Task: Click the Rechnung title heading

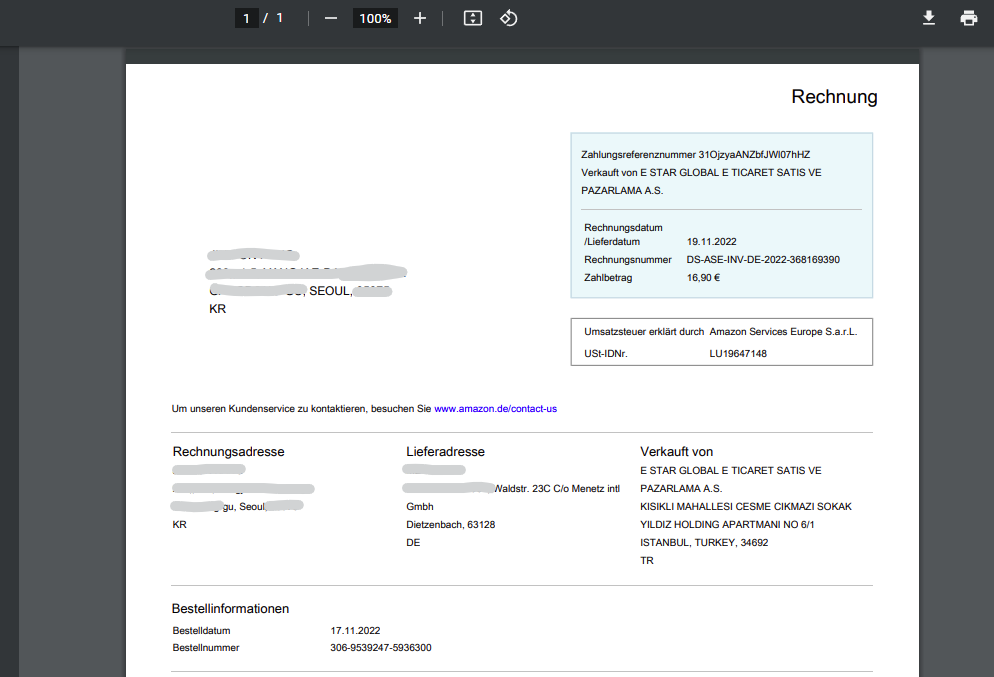Action: coord(834,97)
